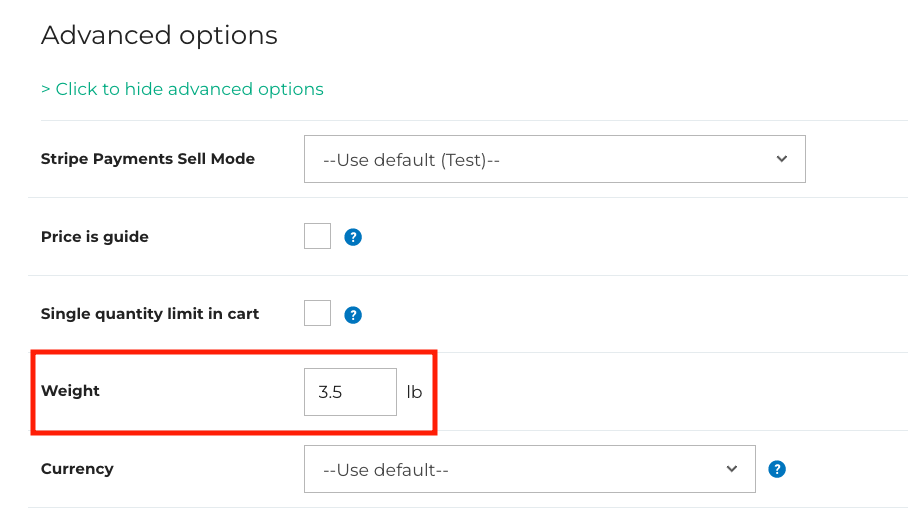Click the chevron arrow in Stripe Sell Mode box

point(782,159)
